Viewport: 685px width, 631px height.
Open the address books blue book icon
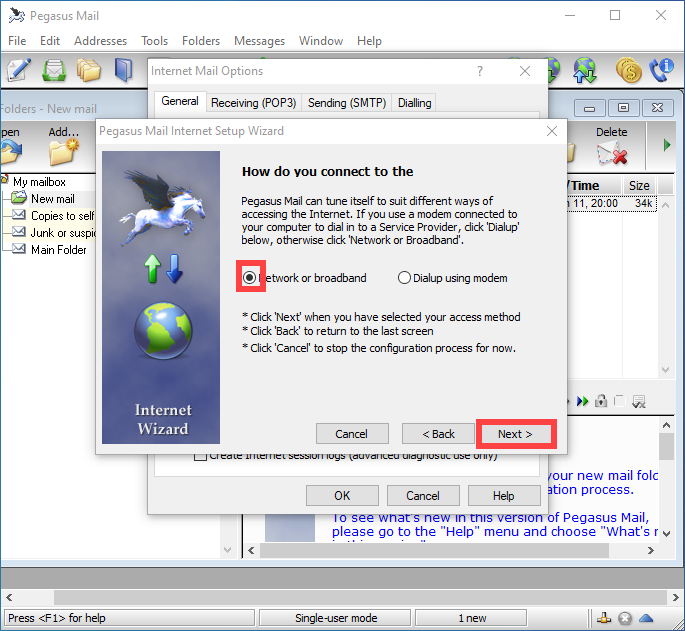pos(124,70)
